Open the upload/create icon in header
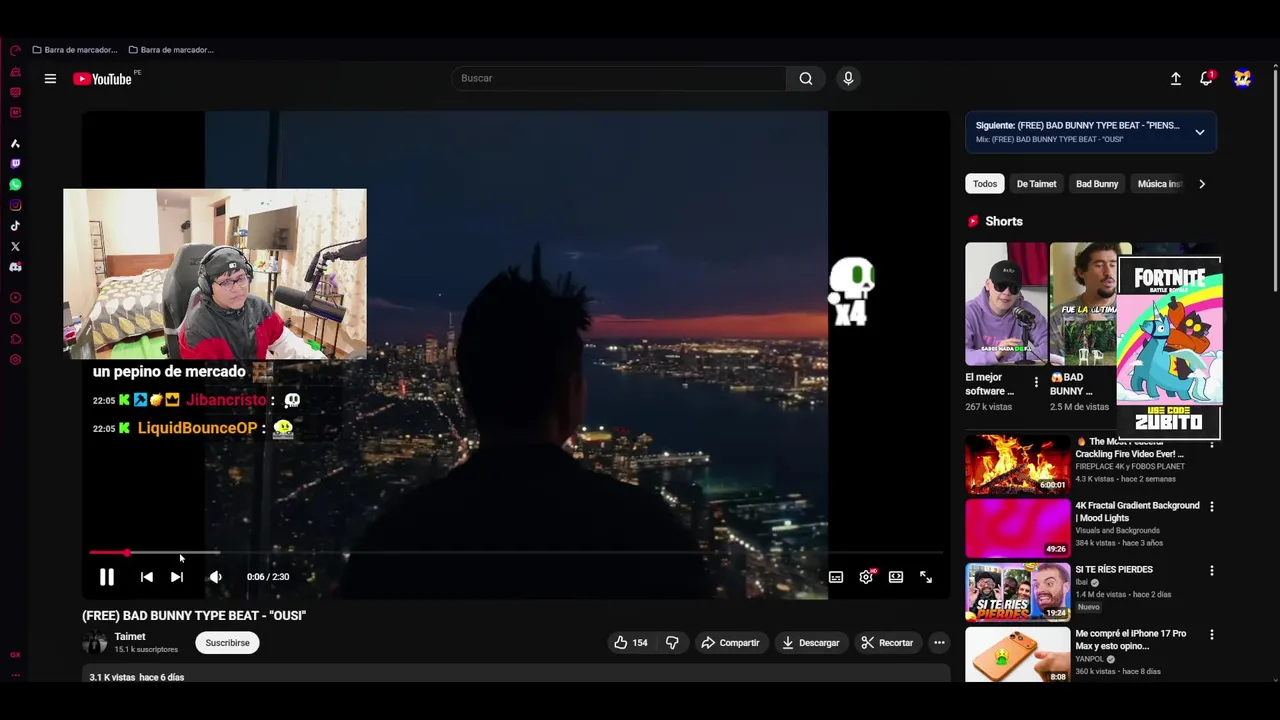The height and width of the screenshot is (720, 1280). (x=1176, y=79)
